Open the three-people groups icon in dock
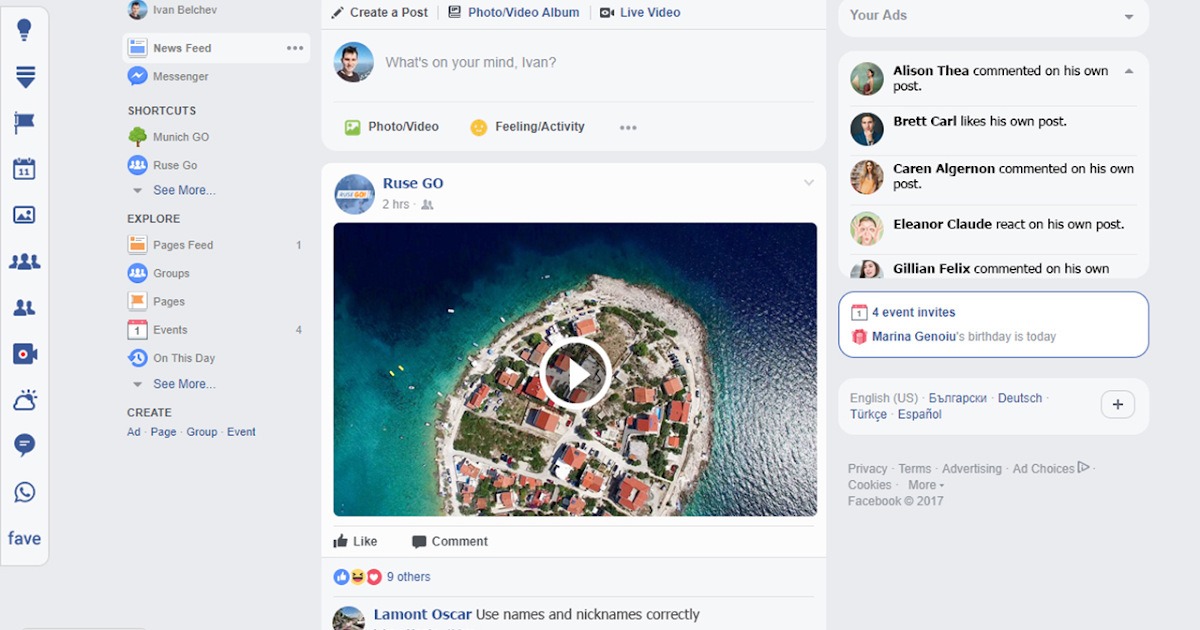Viewport: 1200px width, 630px height. tap(25, 262)
